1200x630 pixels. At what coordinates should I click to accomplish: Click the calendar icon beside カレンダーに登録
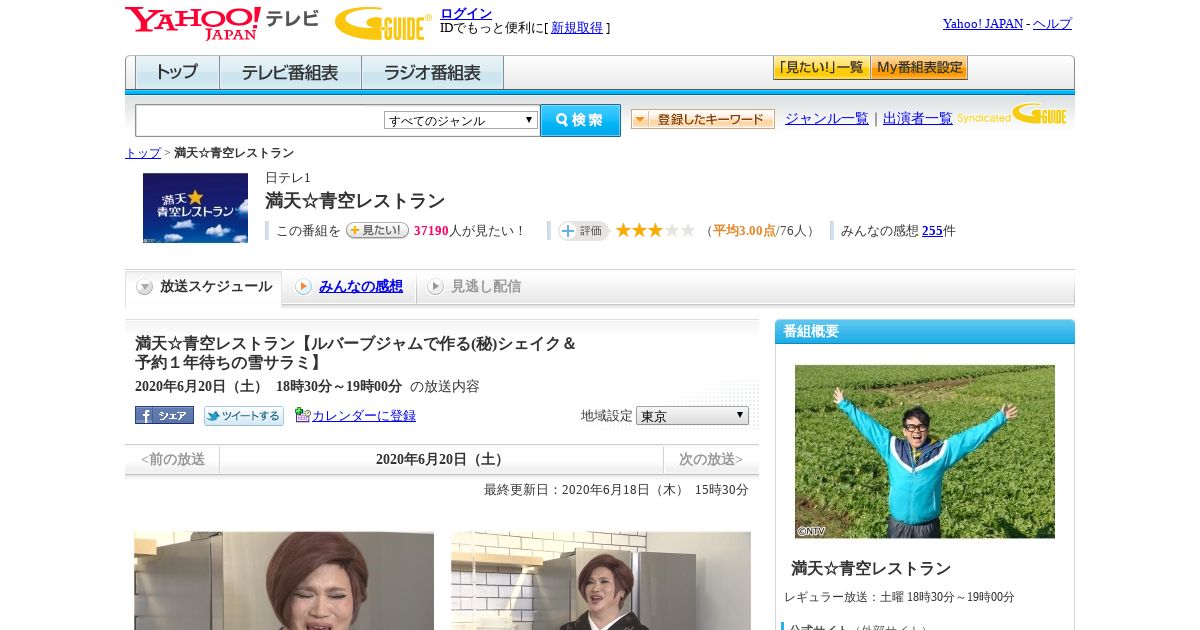(302, 415)
